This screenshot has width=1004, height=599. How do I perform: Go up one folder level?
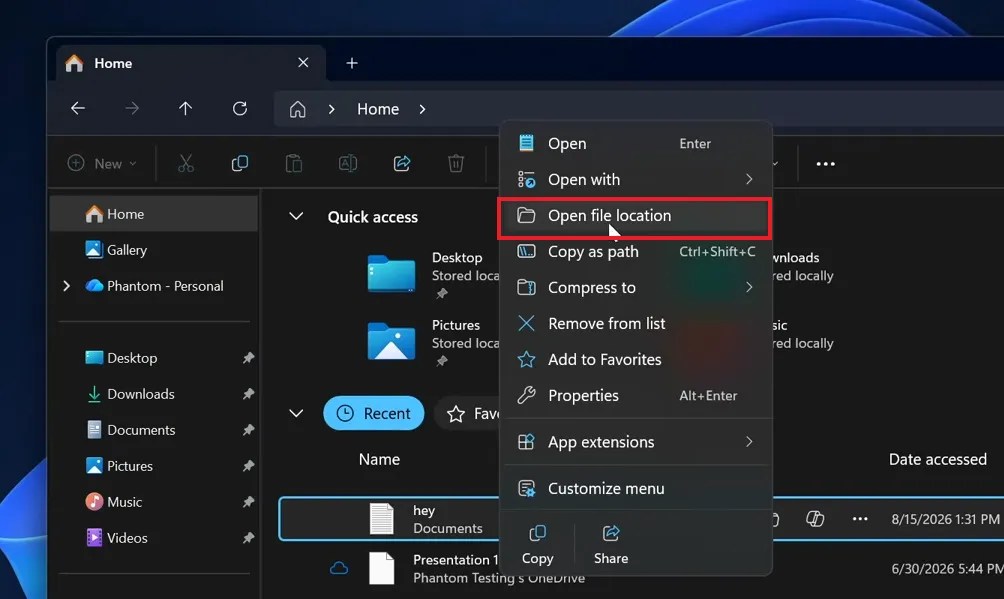tap(186, 109)
